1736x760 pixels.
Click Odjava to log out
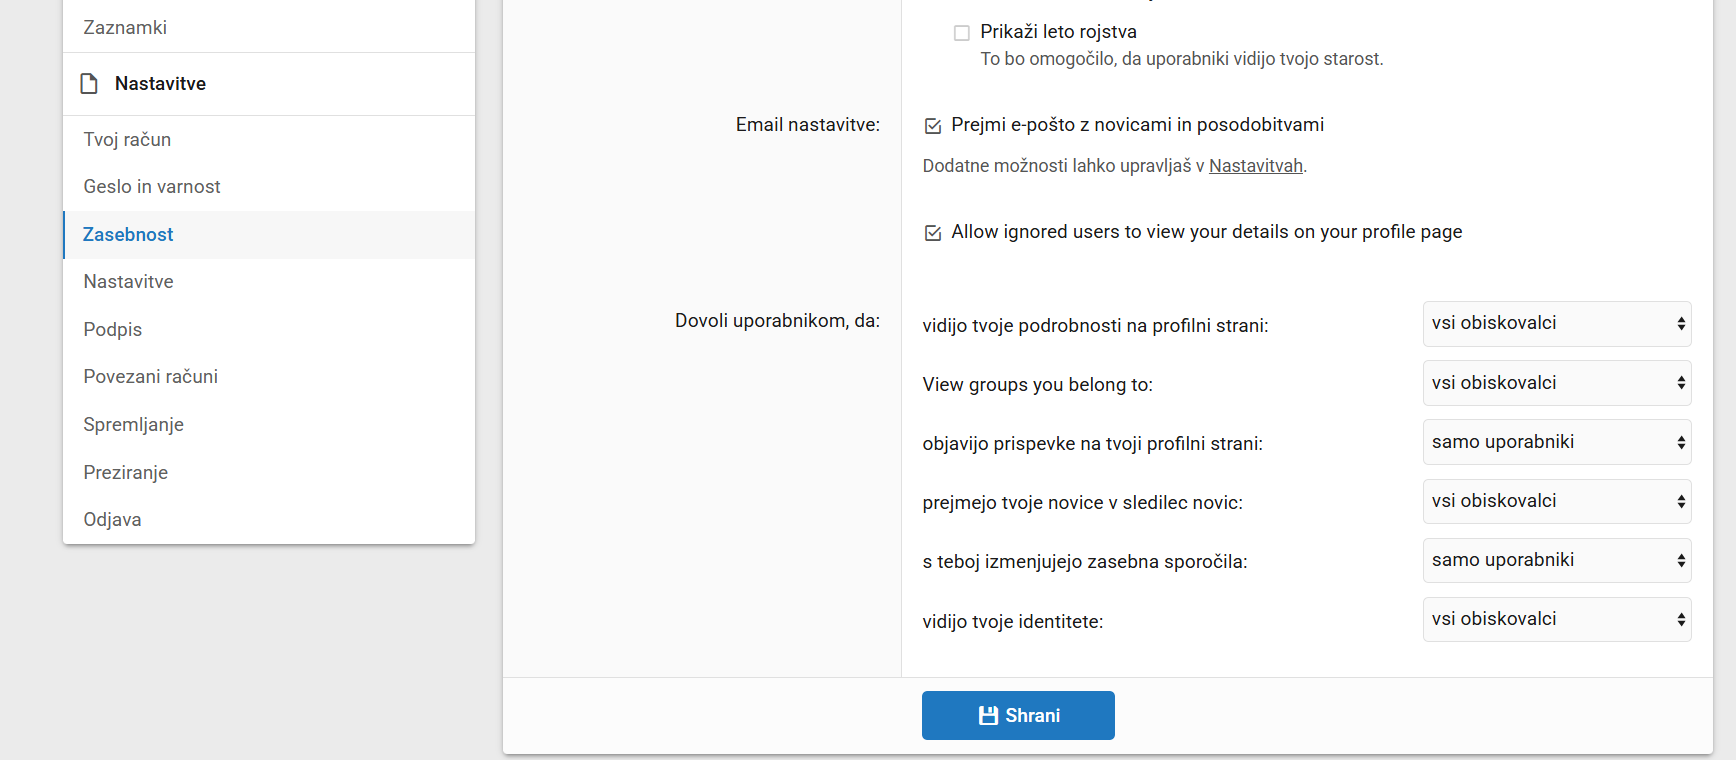coord(113,520)
